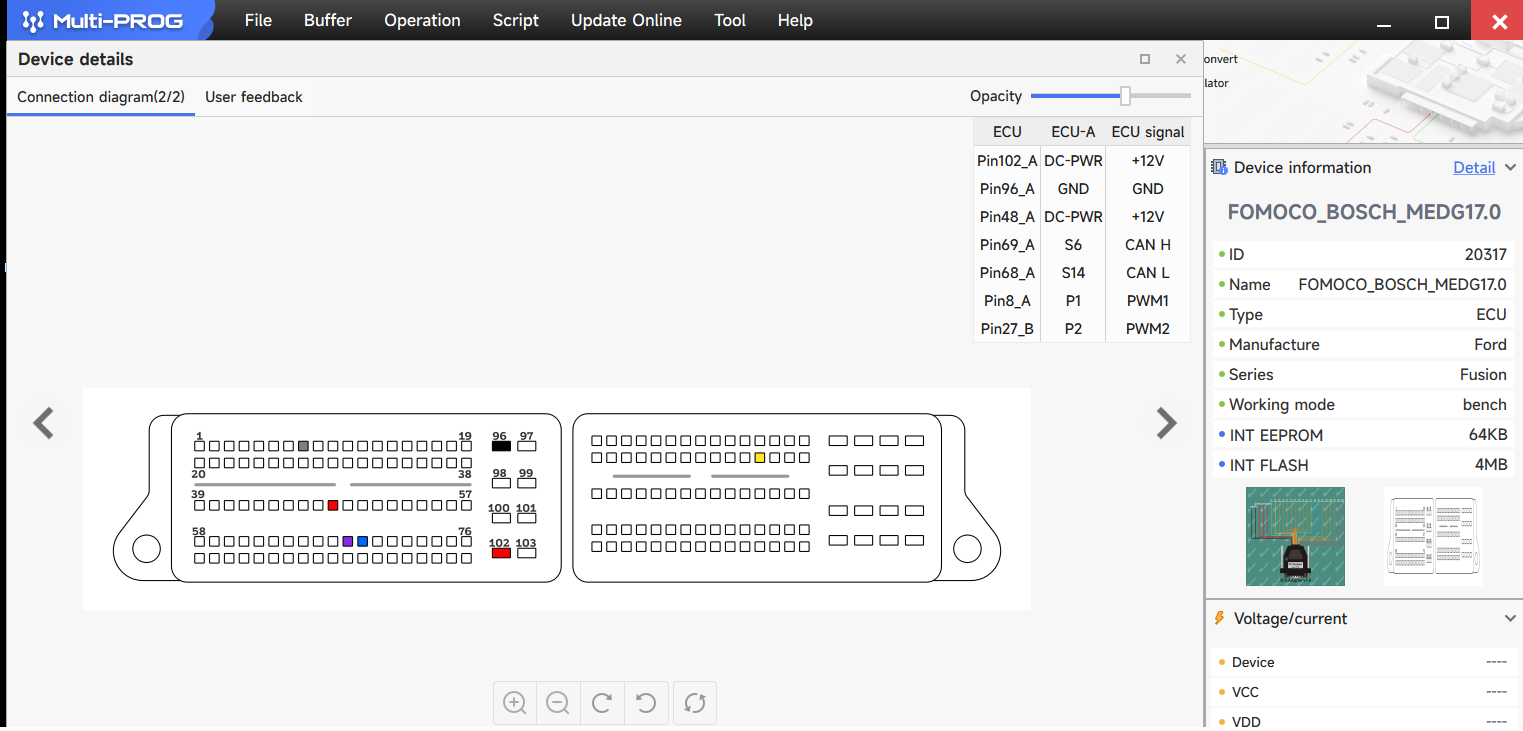Viewport: 1523px width, 731px height.
Task: Click the Multi-PROG logo
Action: 104,20
